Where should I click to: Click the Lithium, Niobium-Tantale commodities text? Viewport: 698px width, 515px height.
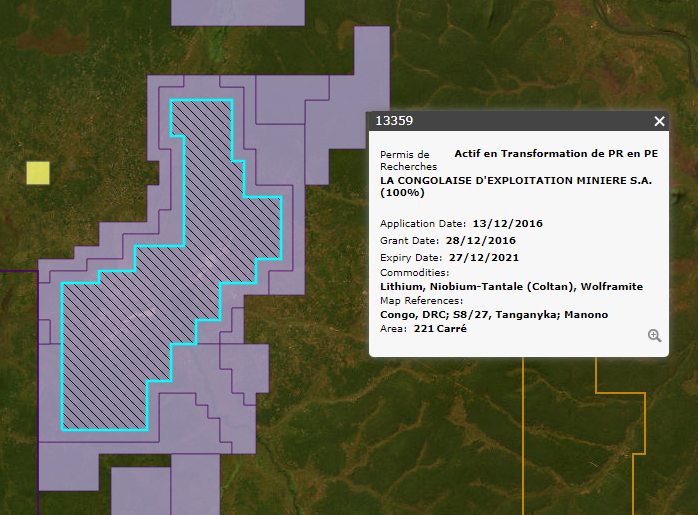(511, 286)
